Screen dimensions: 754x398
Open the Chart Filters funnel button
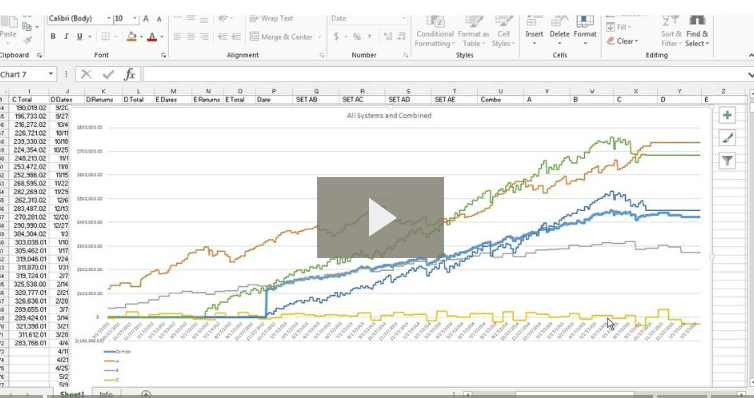(x=727, y=161)
